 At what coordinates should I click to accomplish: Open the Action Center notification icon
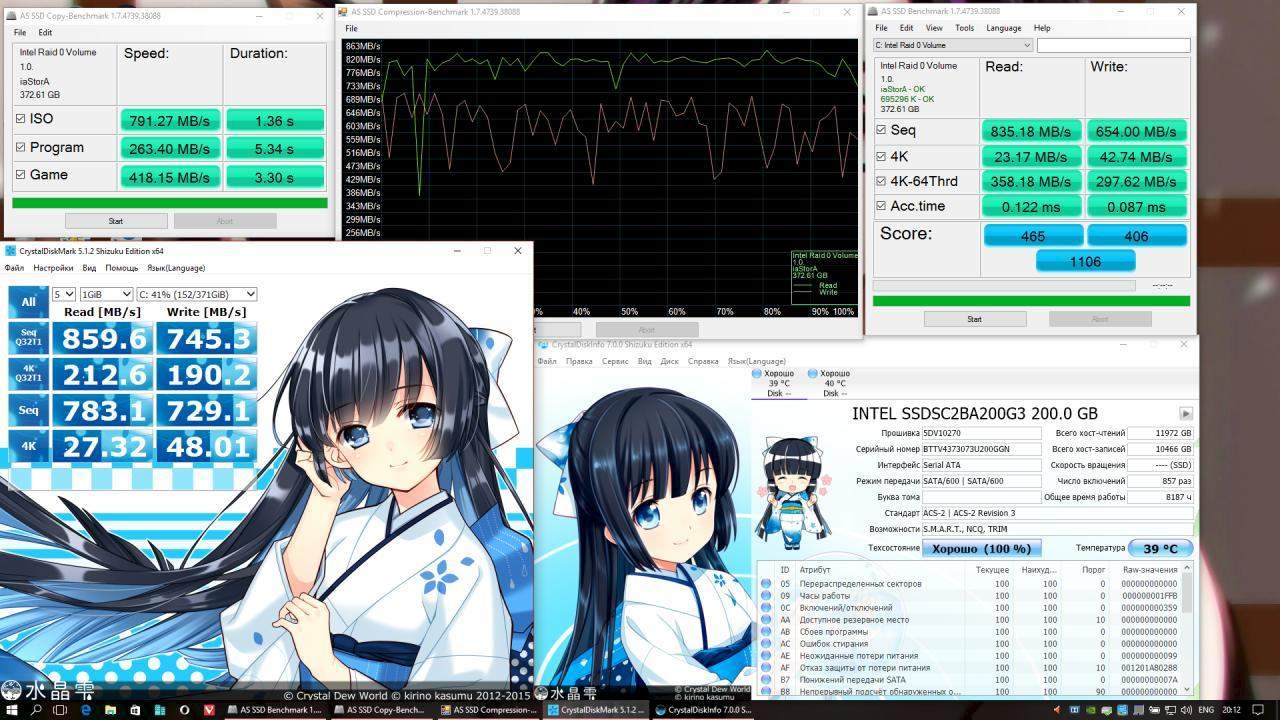[x=1262, y=710]
